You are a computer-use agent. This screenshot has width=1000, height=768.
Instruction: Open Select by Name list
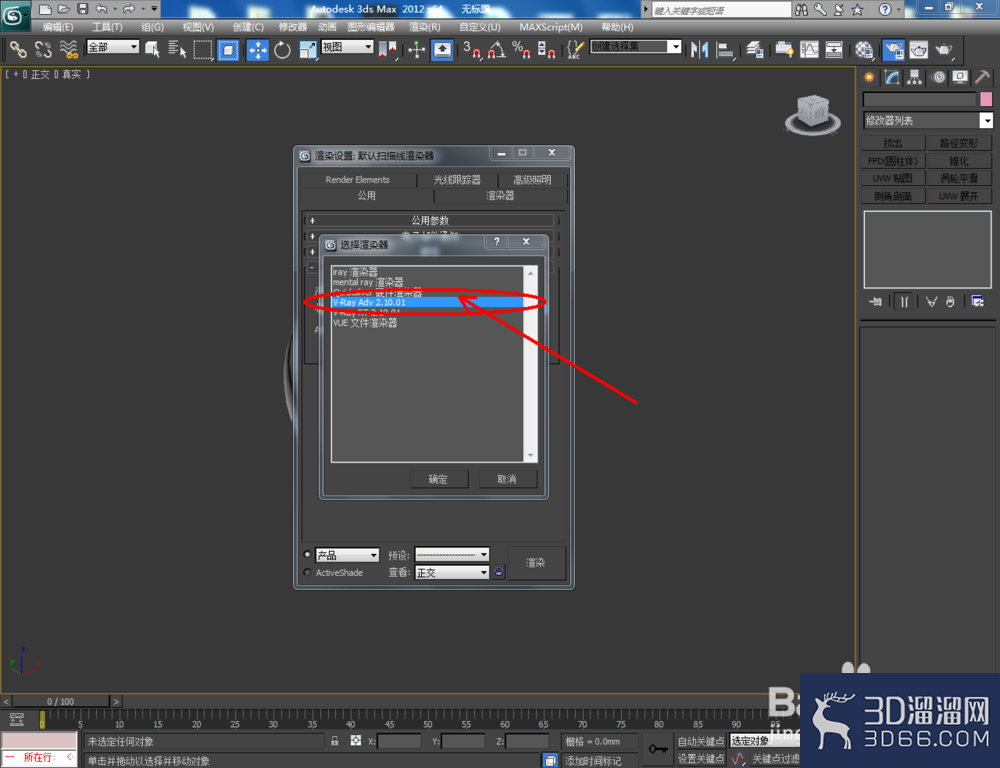[177, 49]
